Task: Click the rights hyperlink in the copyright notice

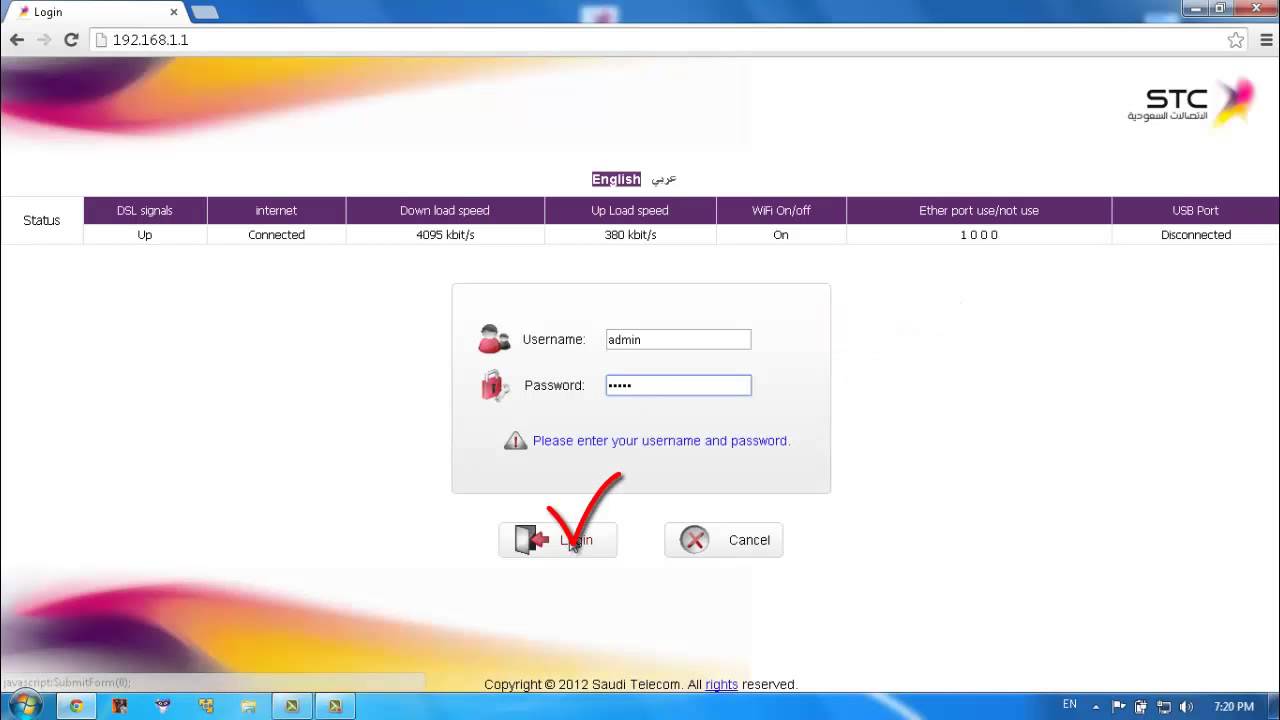Action: point(722,684)
